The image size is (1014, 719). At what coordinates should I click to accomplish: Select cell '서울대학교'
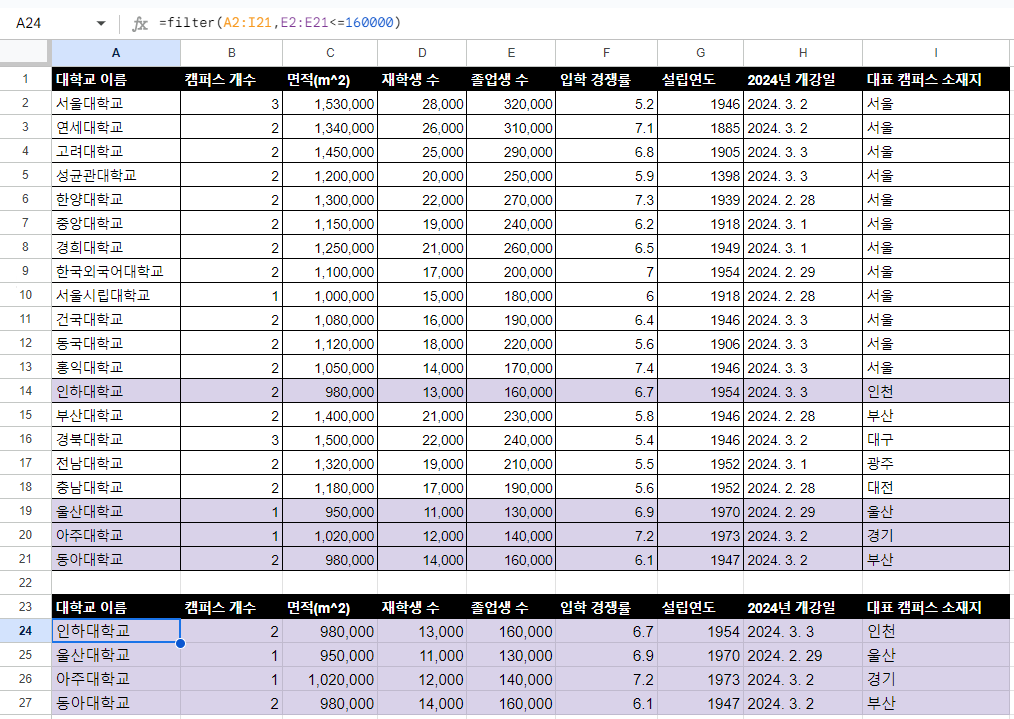(x=116, y=103)
